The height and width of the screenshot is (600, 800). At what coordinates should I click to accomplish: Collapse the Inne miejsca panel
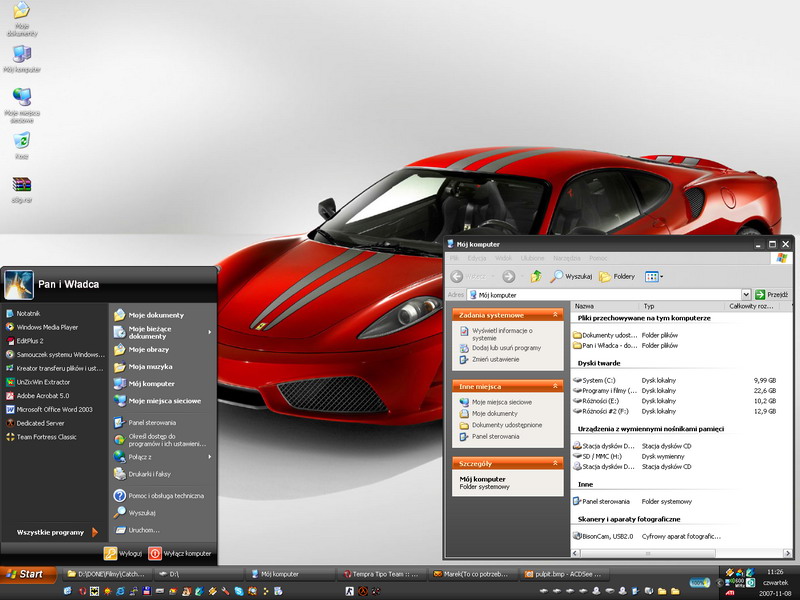point(556,386)
